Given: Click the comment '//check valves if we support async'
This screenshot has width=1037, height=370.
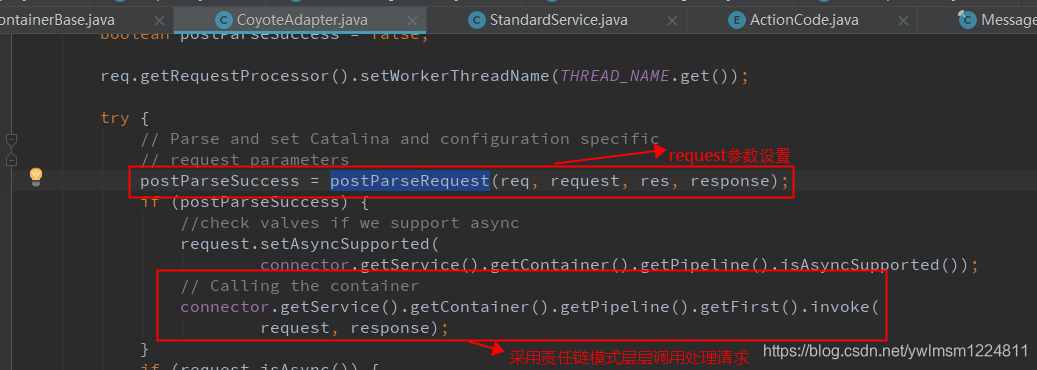Looking at the screenshot, I should pyautogui.click(x=349, y=222).
